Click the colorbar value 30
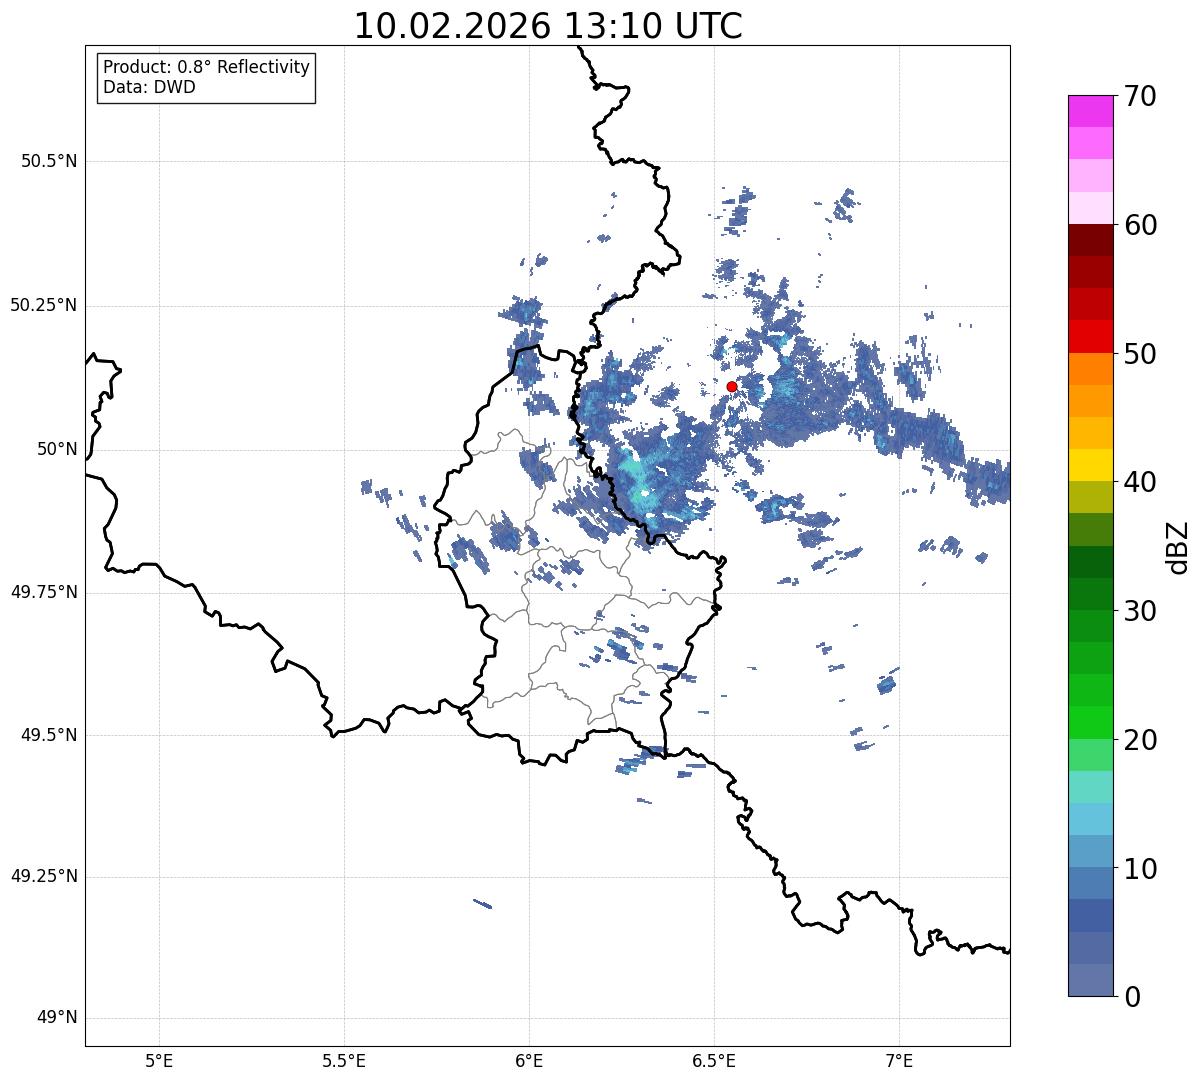 pyautogui.click(x=1139, y=611)
